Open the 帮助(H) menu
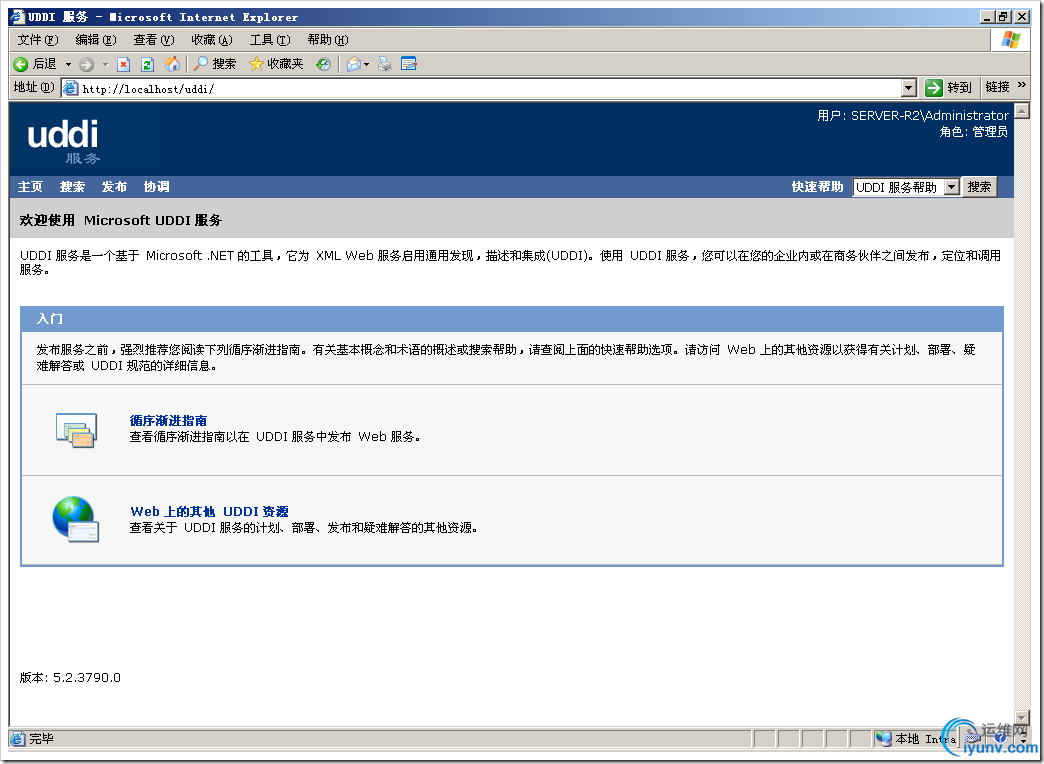 point(328,40)
